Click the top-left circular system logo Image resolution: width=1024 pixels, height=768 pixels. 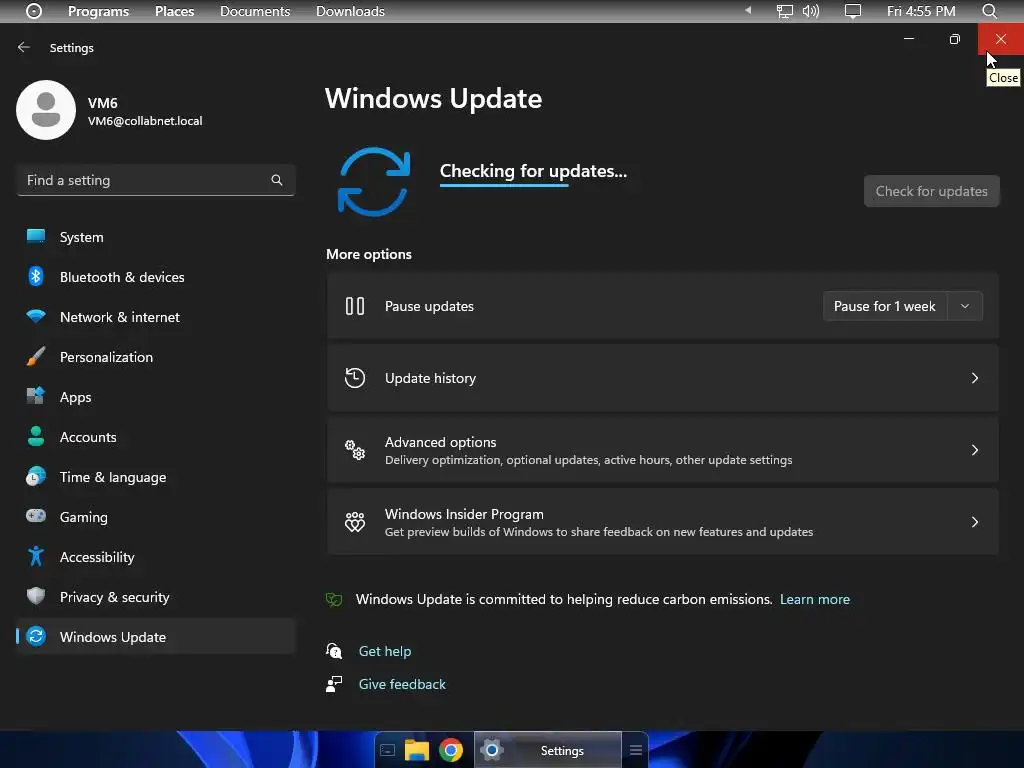tap(34, 11)
